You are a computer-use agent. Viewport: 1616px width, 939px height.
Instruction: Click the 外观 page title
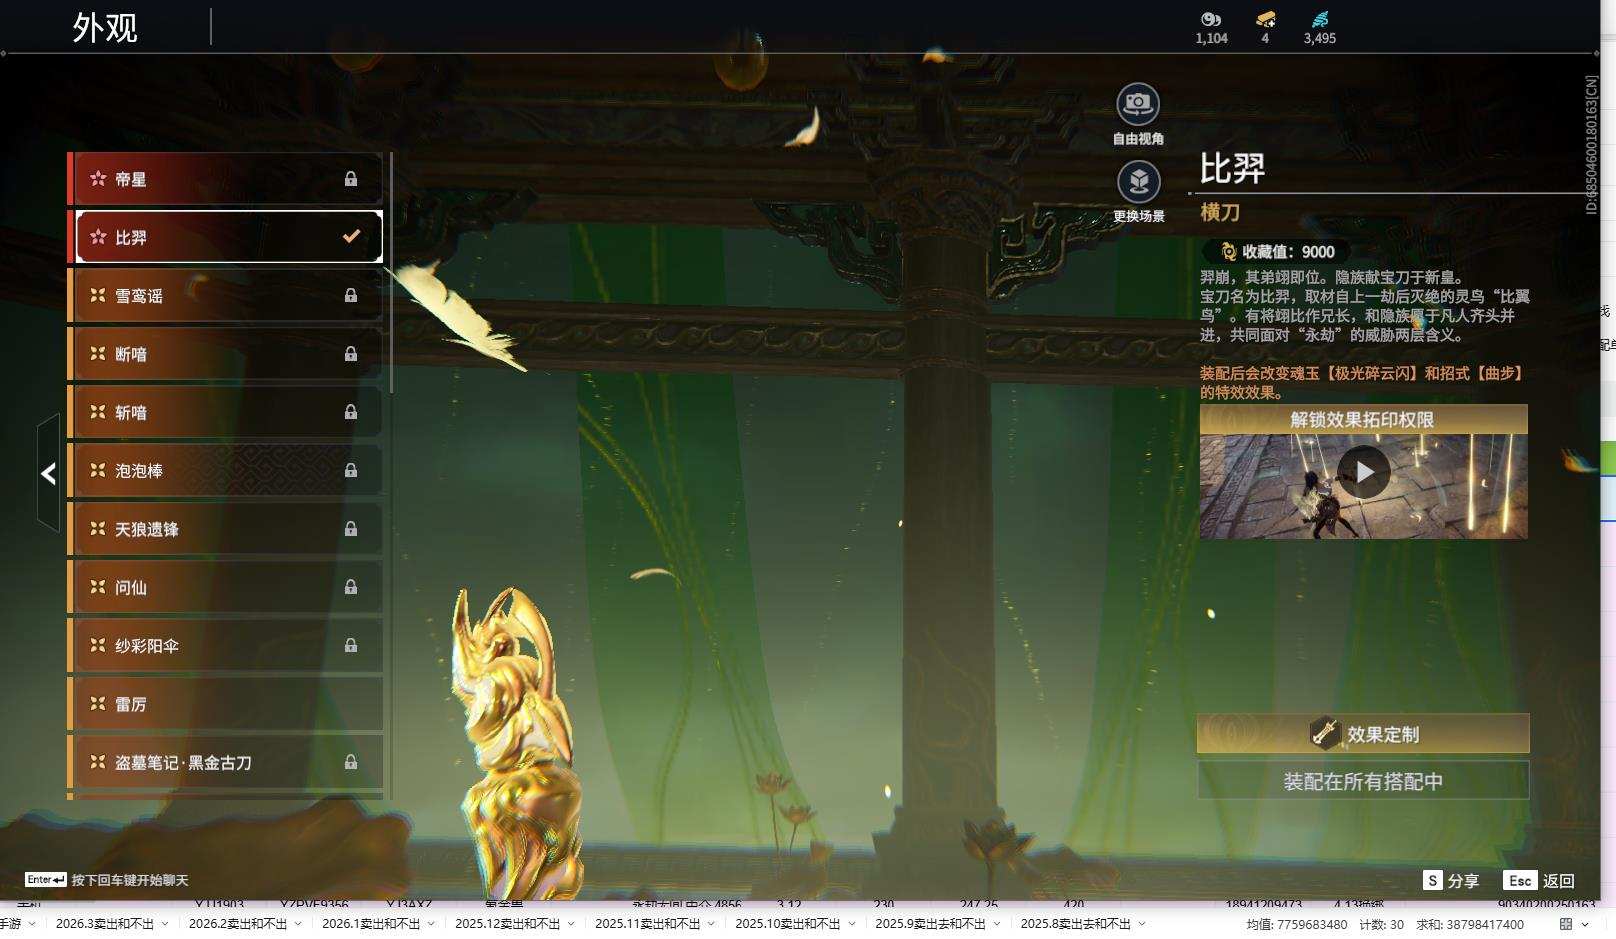(105, 27)
